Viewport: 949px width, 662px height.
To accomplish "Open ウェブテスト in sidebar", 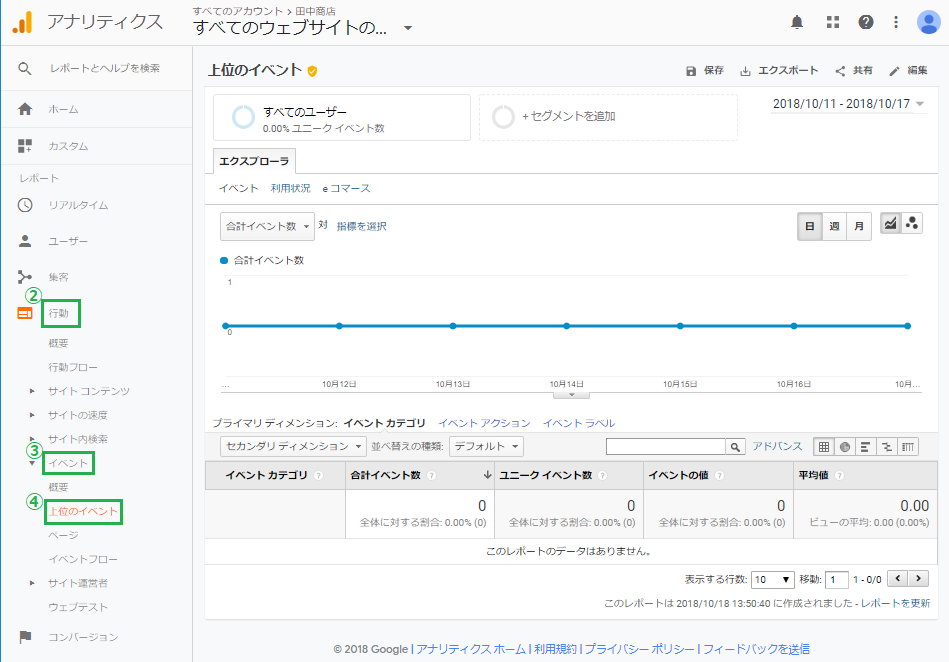I will click(x=78, y=607).
